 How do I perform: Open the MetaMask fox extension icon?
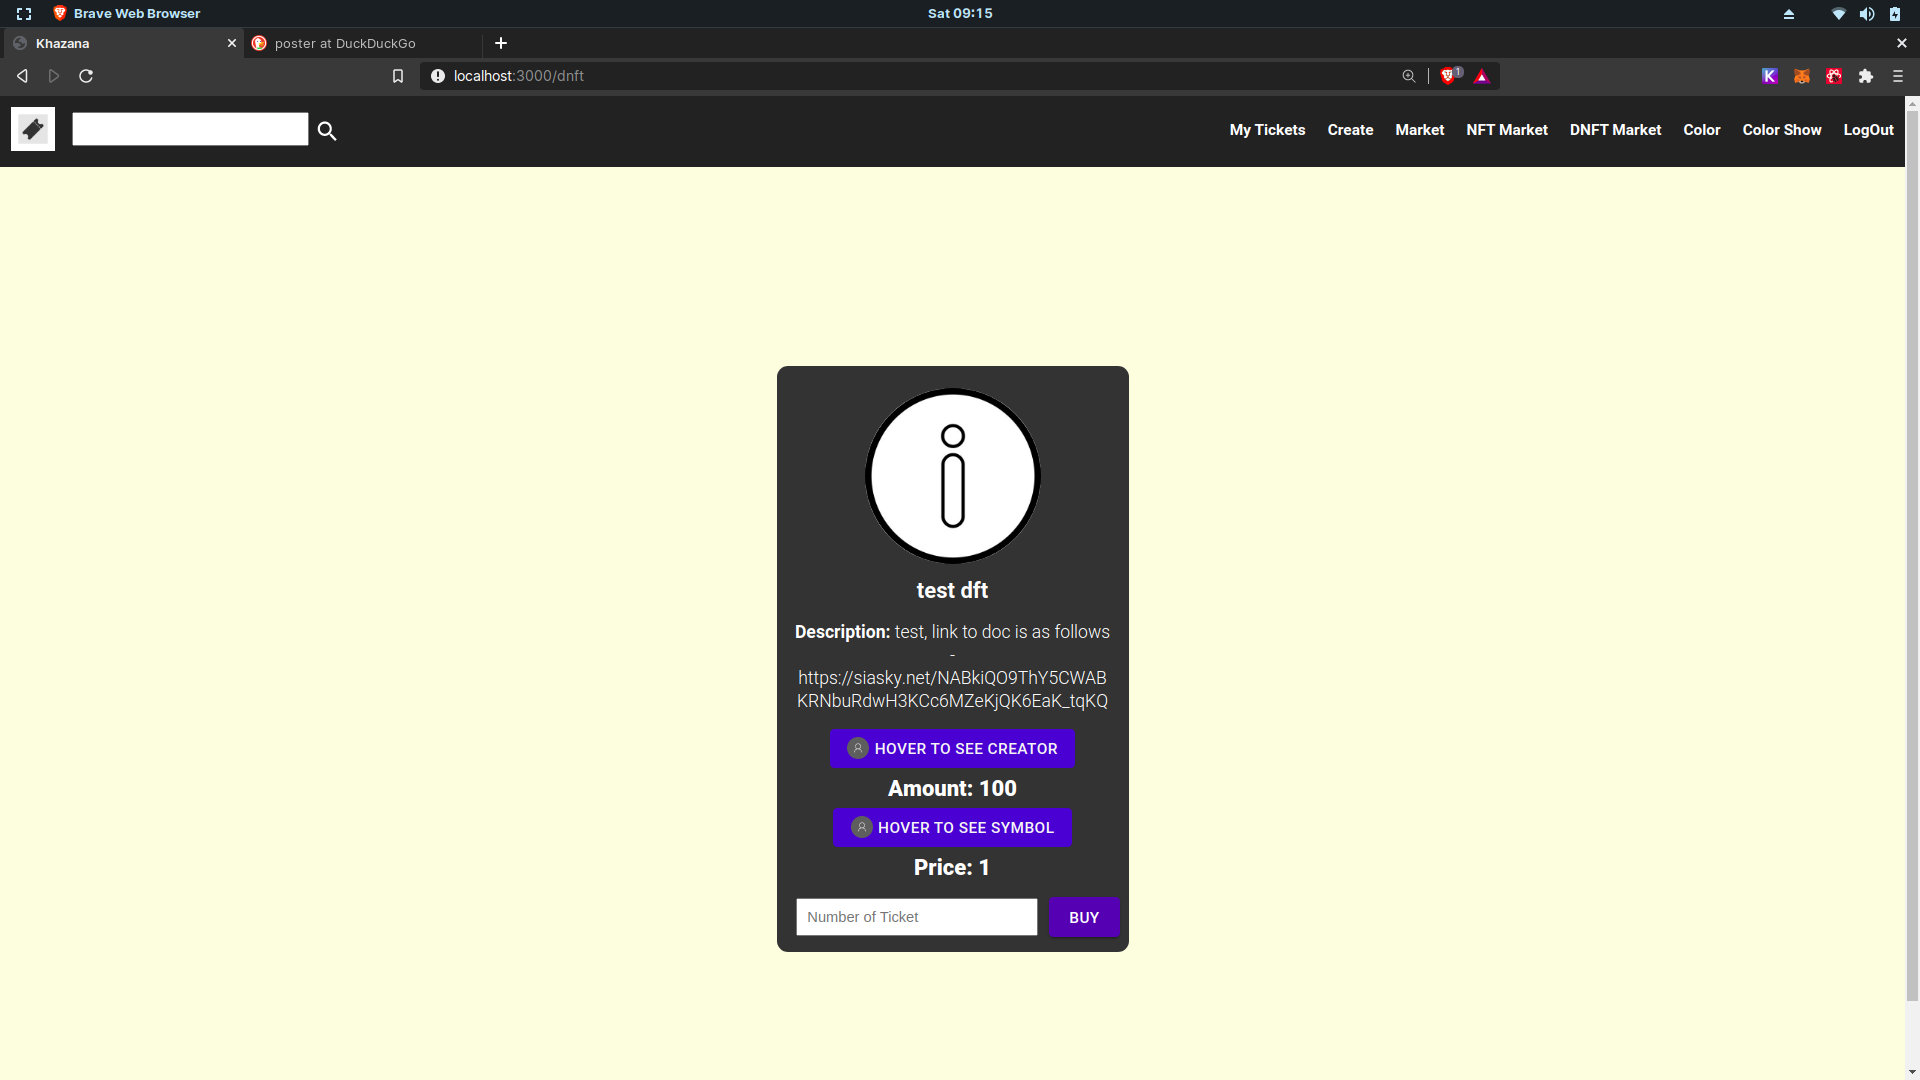pos(1802,76)
